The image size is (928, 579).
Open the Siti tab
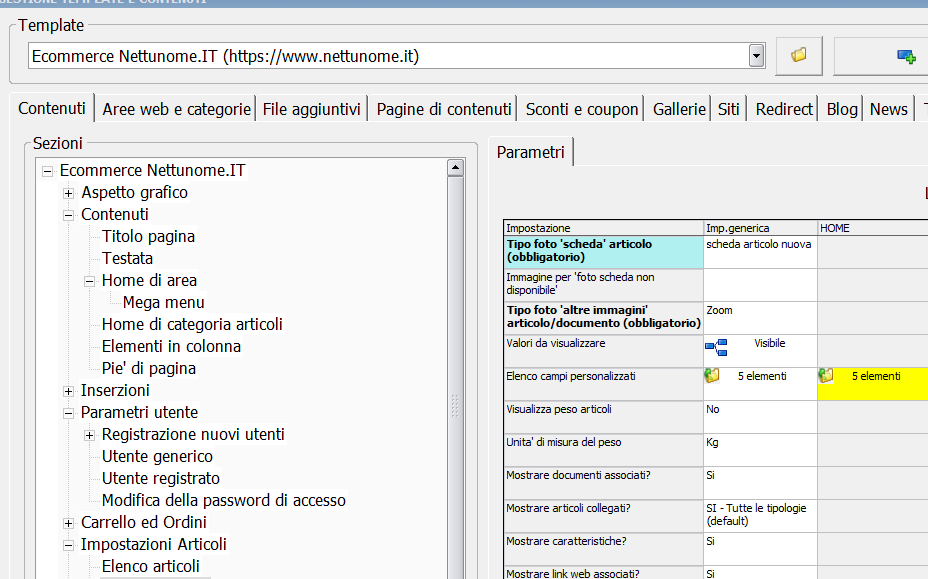click(x=729, y=110)
